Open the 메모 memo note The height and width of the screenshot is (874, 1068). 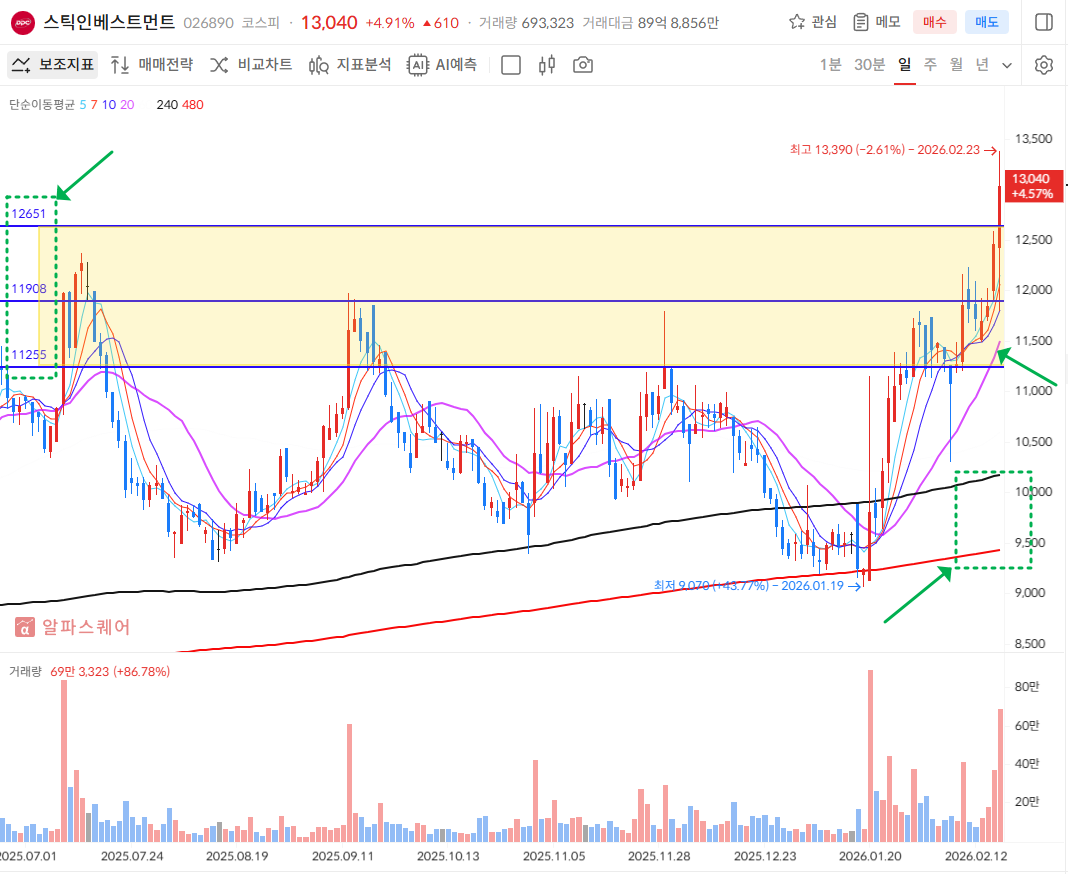pos(876,22)
